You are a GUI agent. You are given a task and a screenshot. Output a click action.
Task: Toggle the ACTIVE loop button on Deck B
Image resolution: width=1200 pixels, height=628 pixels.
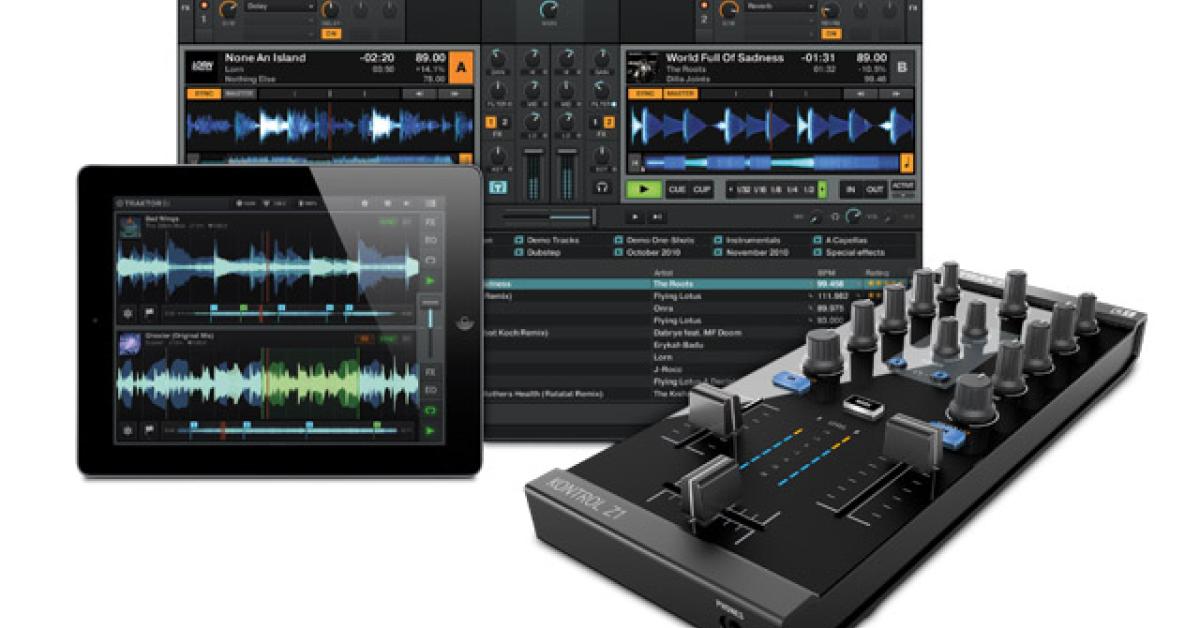point(903,186)
